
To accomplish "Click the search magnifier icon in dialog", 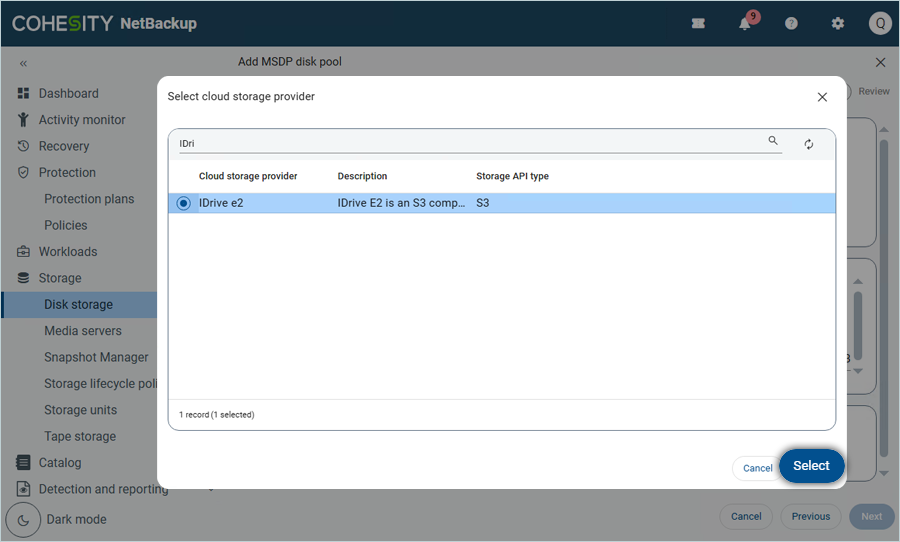I will [773, 142].
